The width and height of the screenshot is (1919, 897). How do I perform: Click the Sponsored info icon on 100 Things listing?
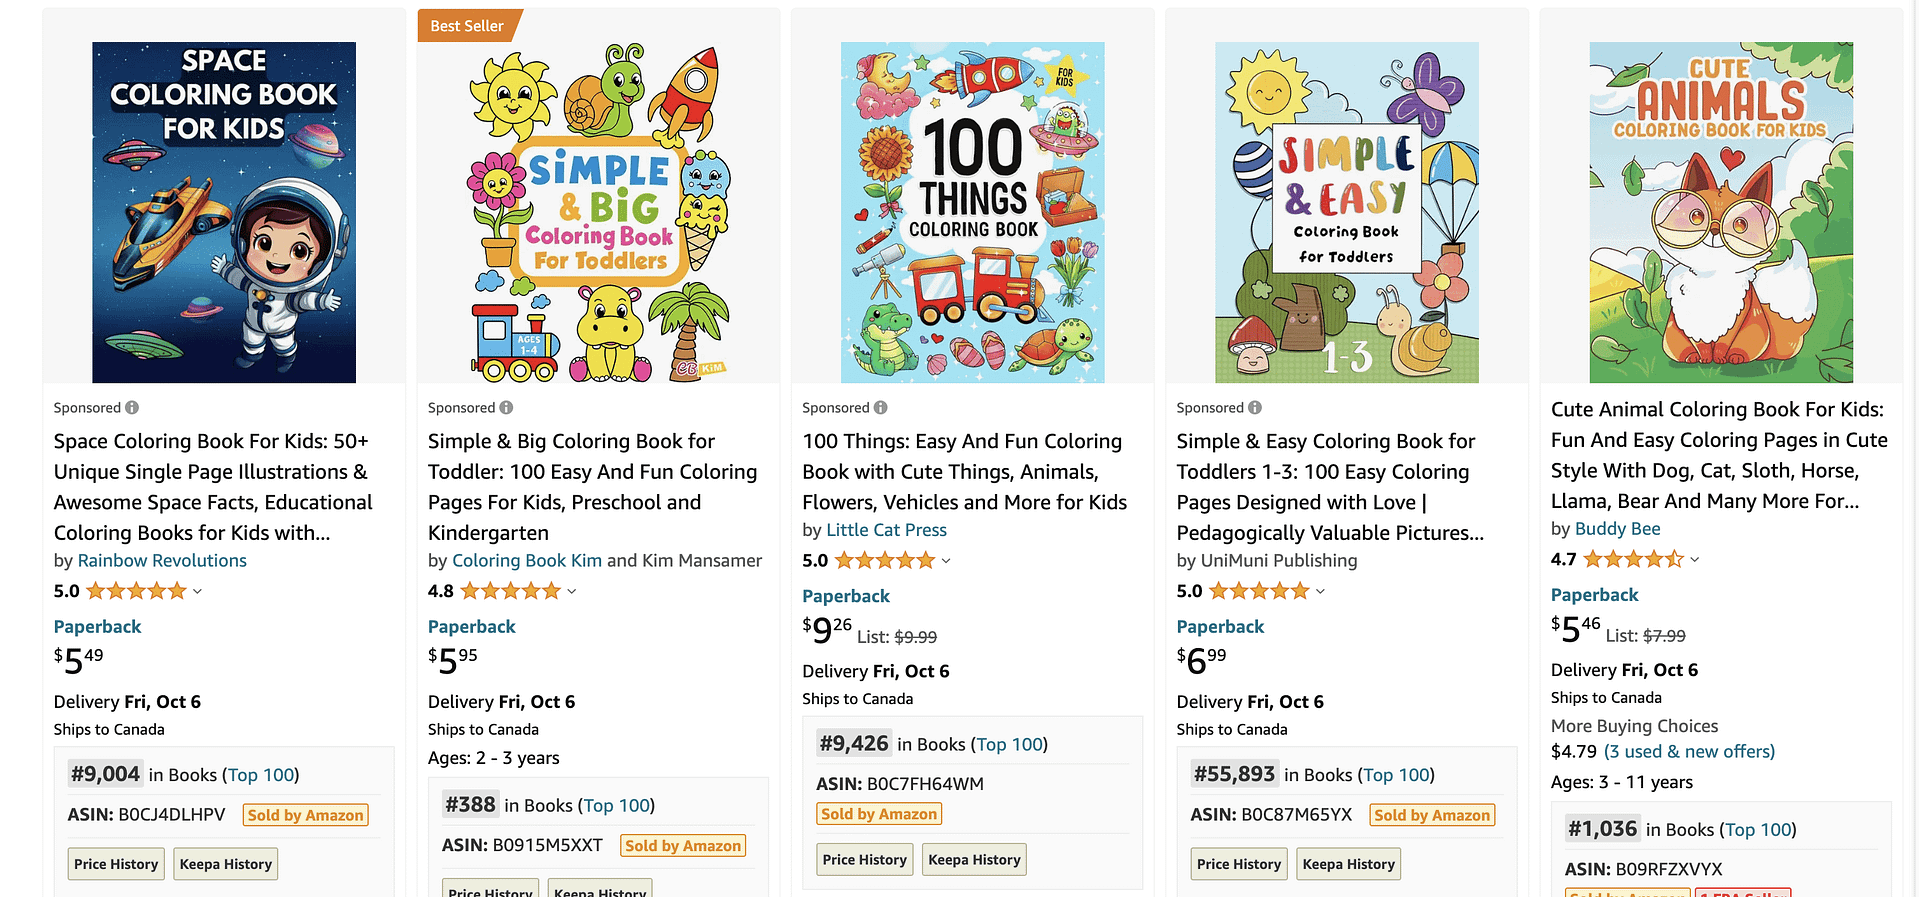tap(880, 407)
